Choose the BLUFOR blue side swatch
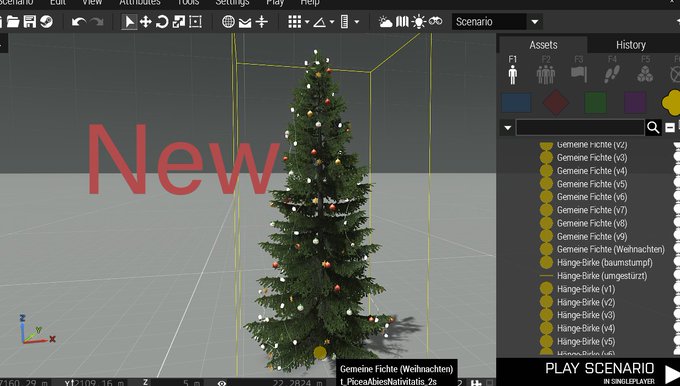The height and width of the screenshot is (386, 680). coord(516,103)
